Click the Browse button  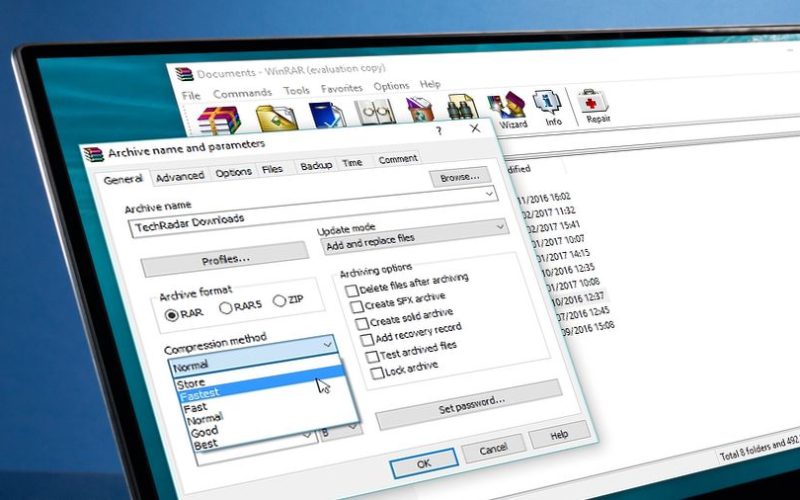coord(460,176)
